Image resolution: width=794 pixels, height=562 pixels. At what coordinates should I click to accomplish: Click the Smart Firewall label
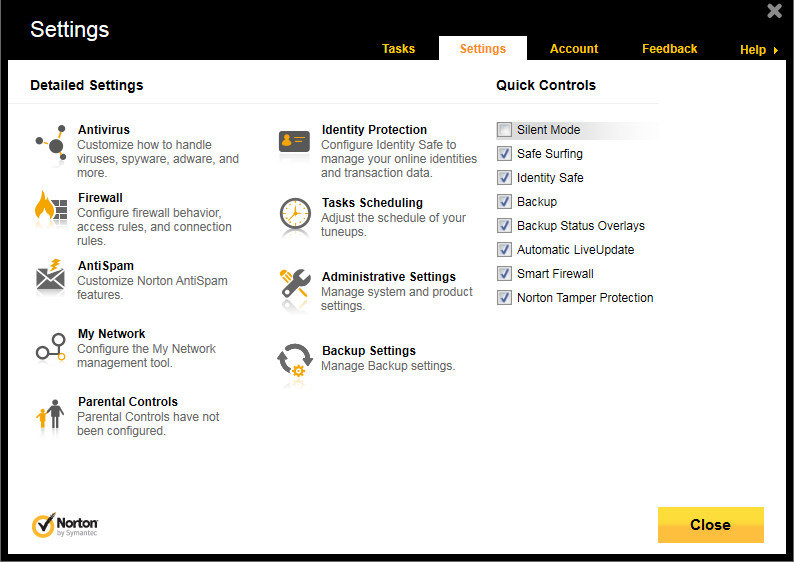pos(555,273)
